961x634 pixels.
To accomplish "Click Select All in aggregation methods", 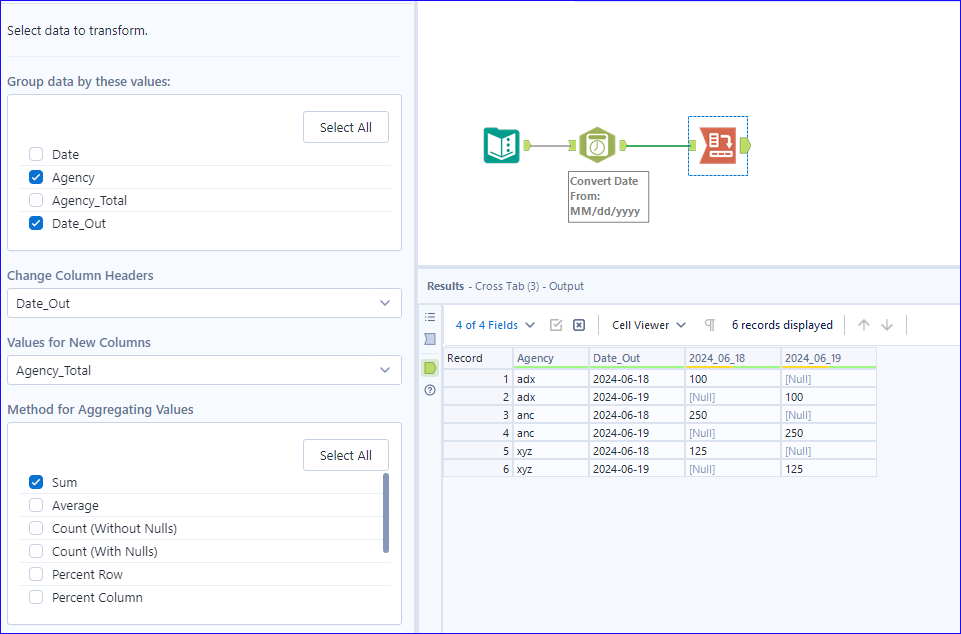I will click(346, 455).
